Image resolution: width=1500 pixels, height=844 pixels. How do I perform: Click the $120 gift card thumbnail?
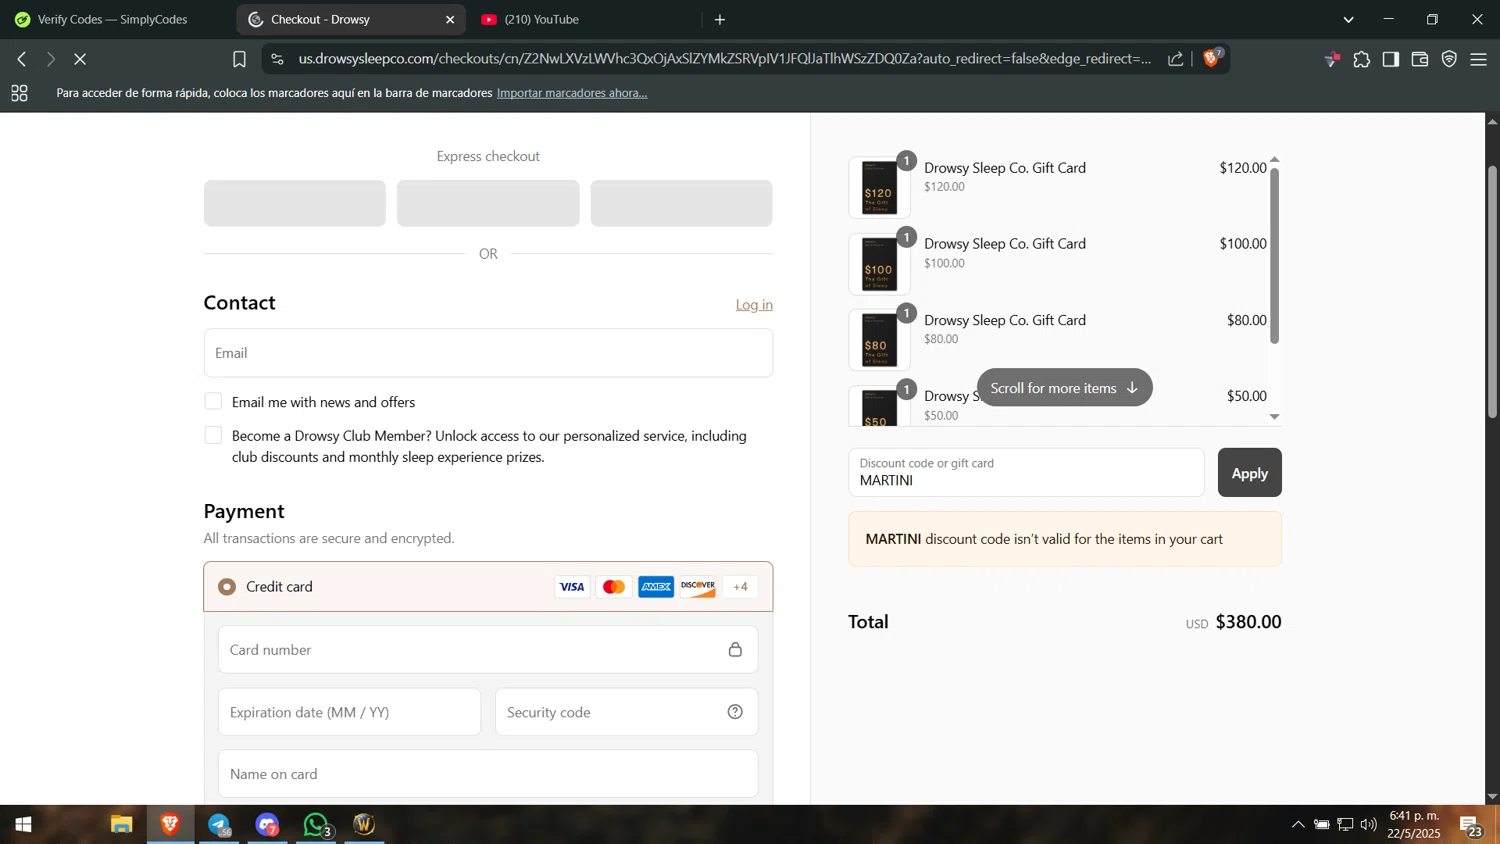[879, 188]
